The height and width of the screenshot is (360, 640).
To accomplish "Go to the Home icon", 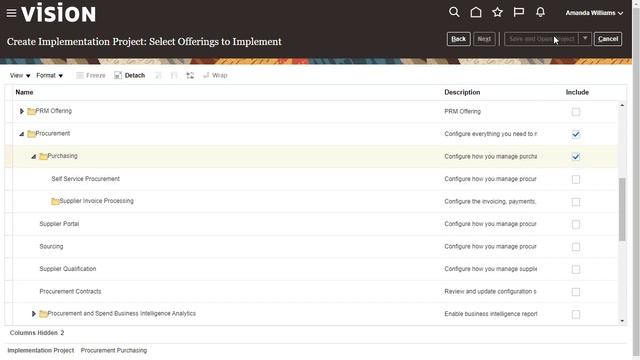I will click(x=476, y=12).
